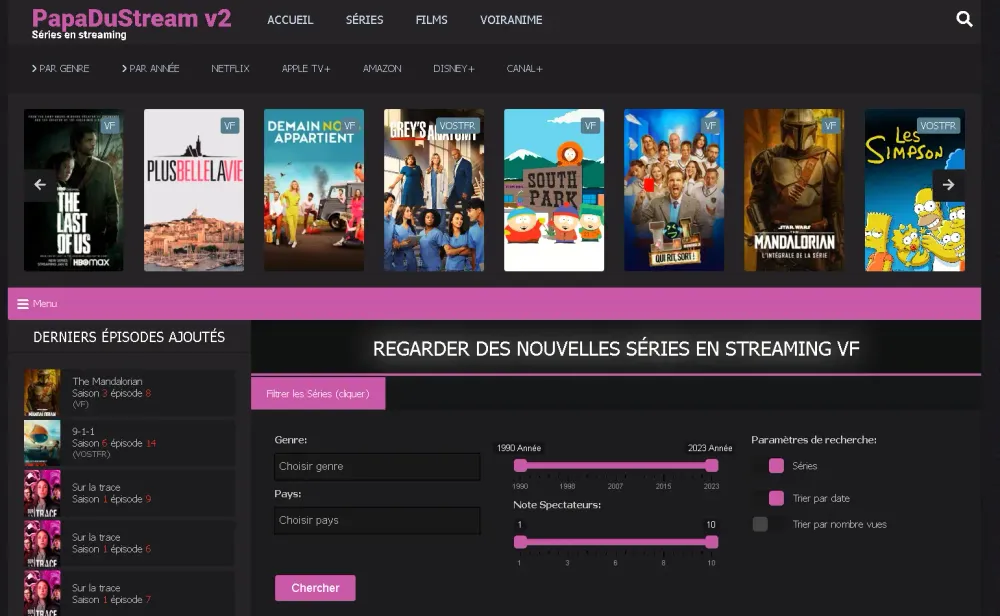1000x616 pixels.
Task: Open Sur la trace épisode 9 thumbnail
Action: tap(42, 493)
